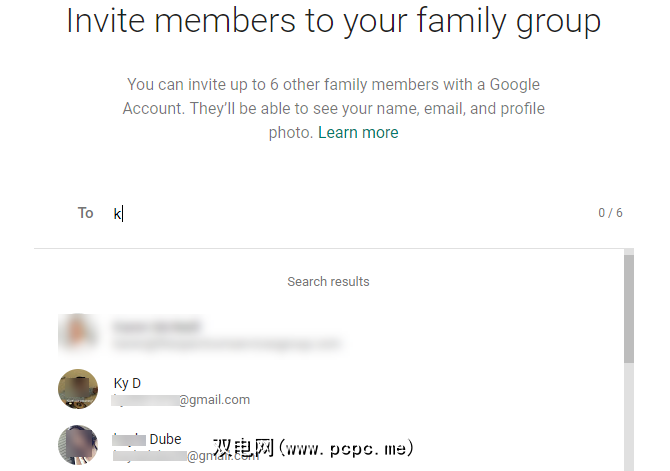This screenshot has height=471, width=670.
Task: Click the scrollbar track below the thumb
Action: coord(629,420)
